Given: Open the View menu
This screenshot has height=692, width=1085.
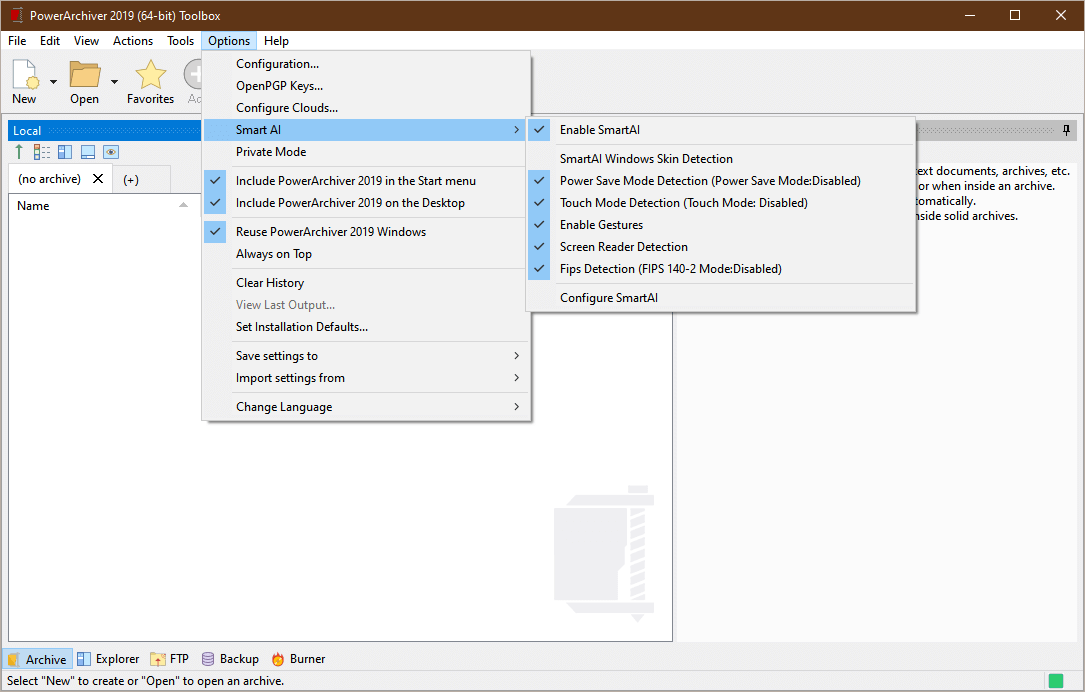Looking at the screenshot, I should [86, 41].
